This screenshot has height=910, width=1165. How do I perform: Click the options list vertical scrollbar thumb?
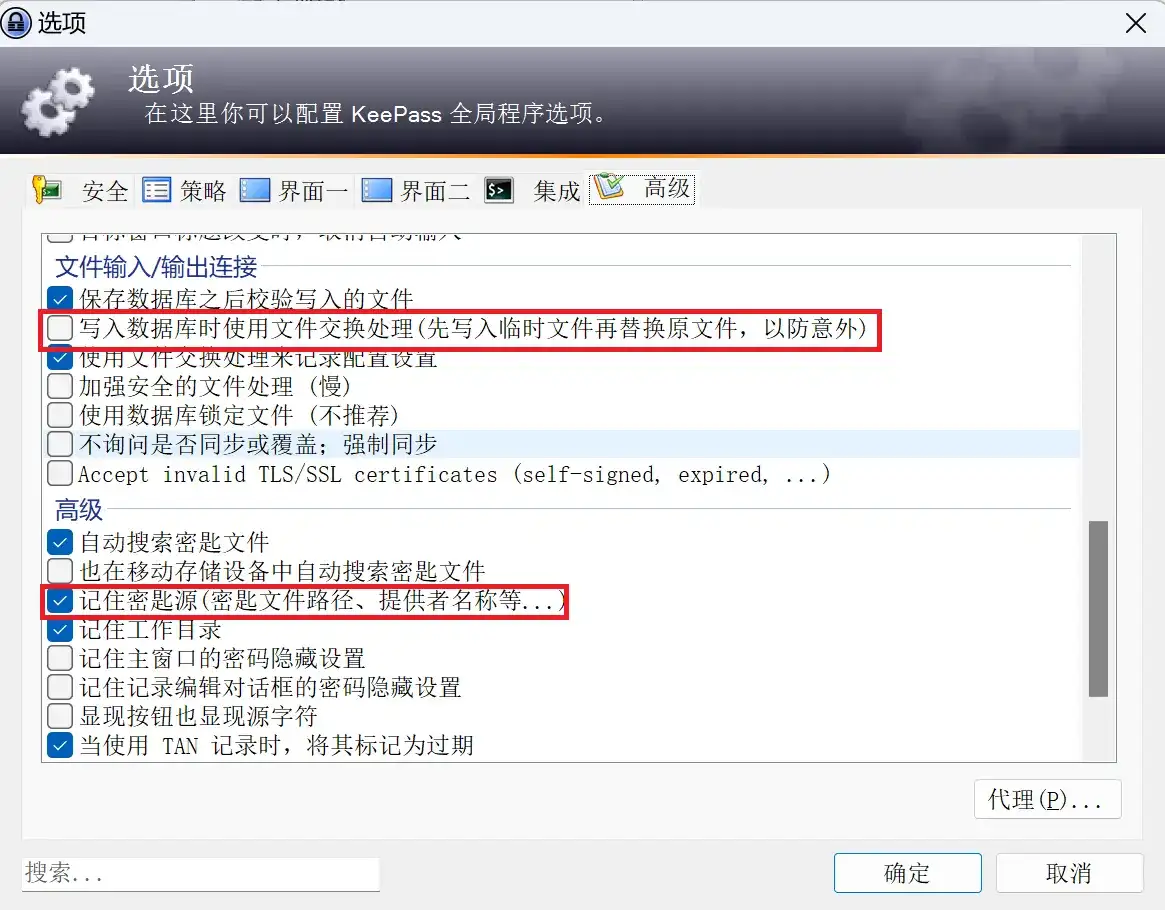(1098, 609)
